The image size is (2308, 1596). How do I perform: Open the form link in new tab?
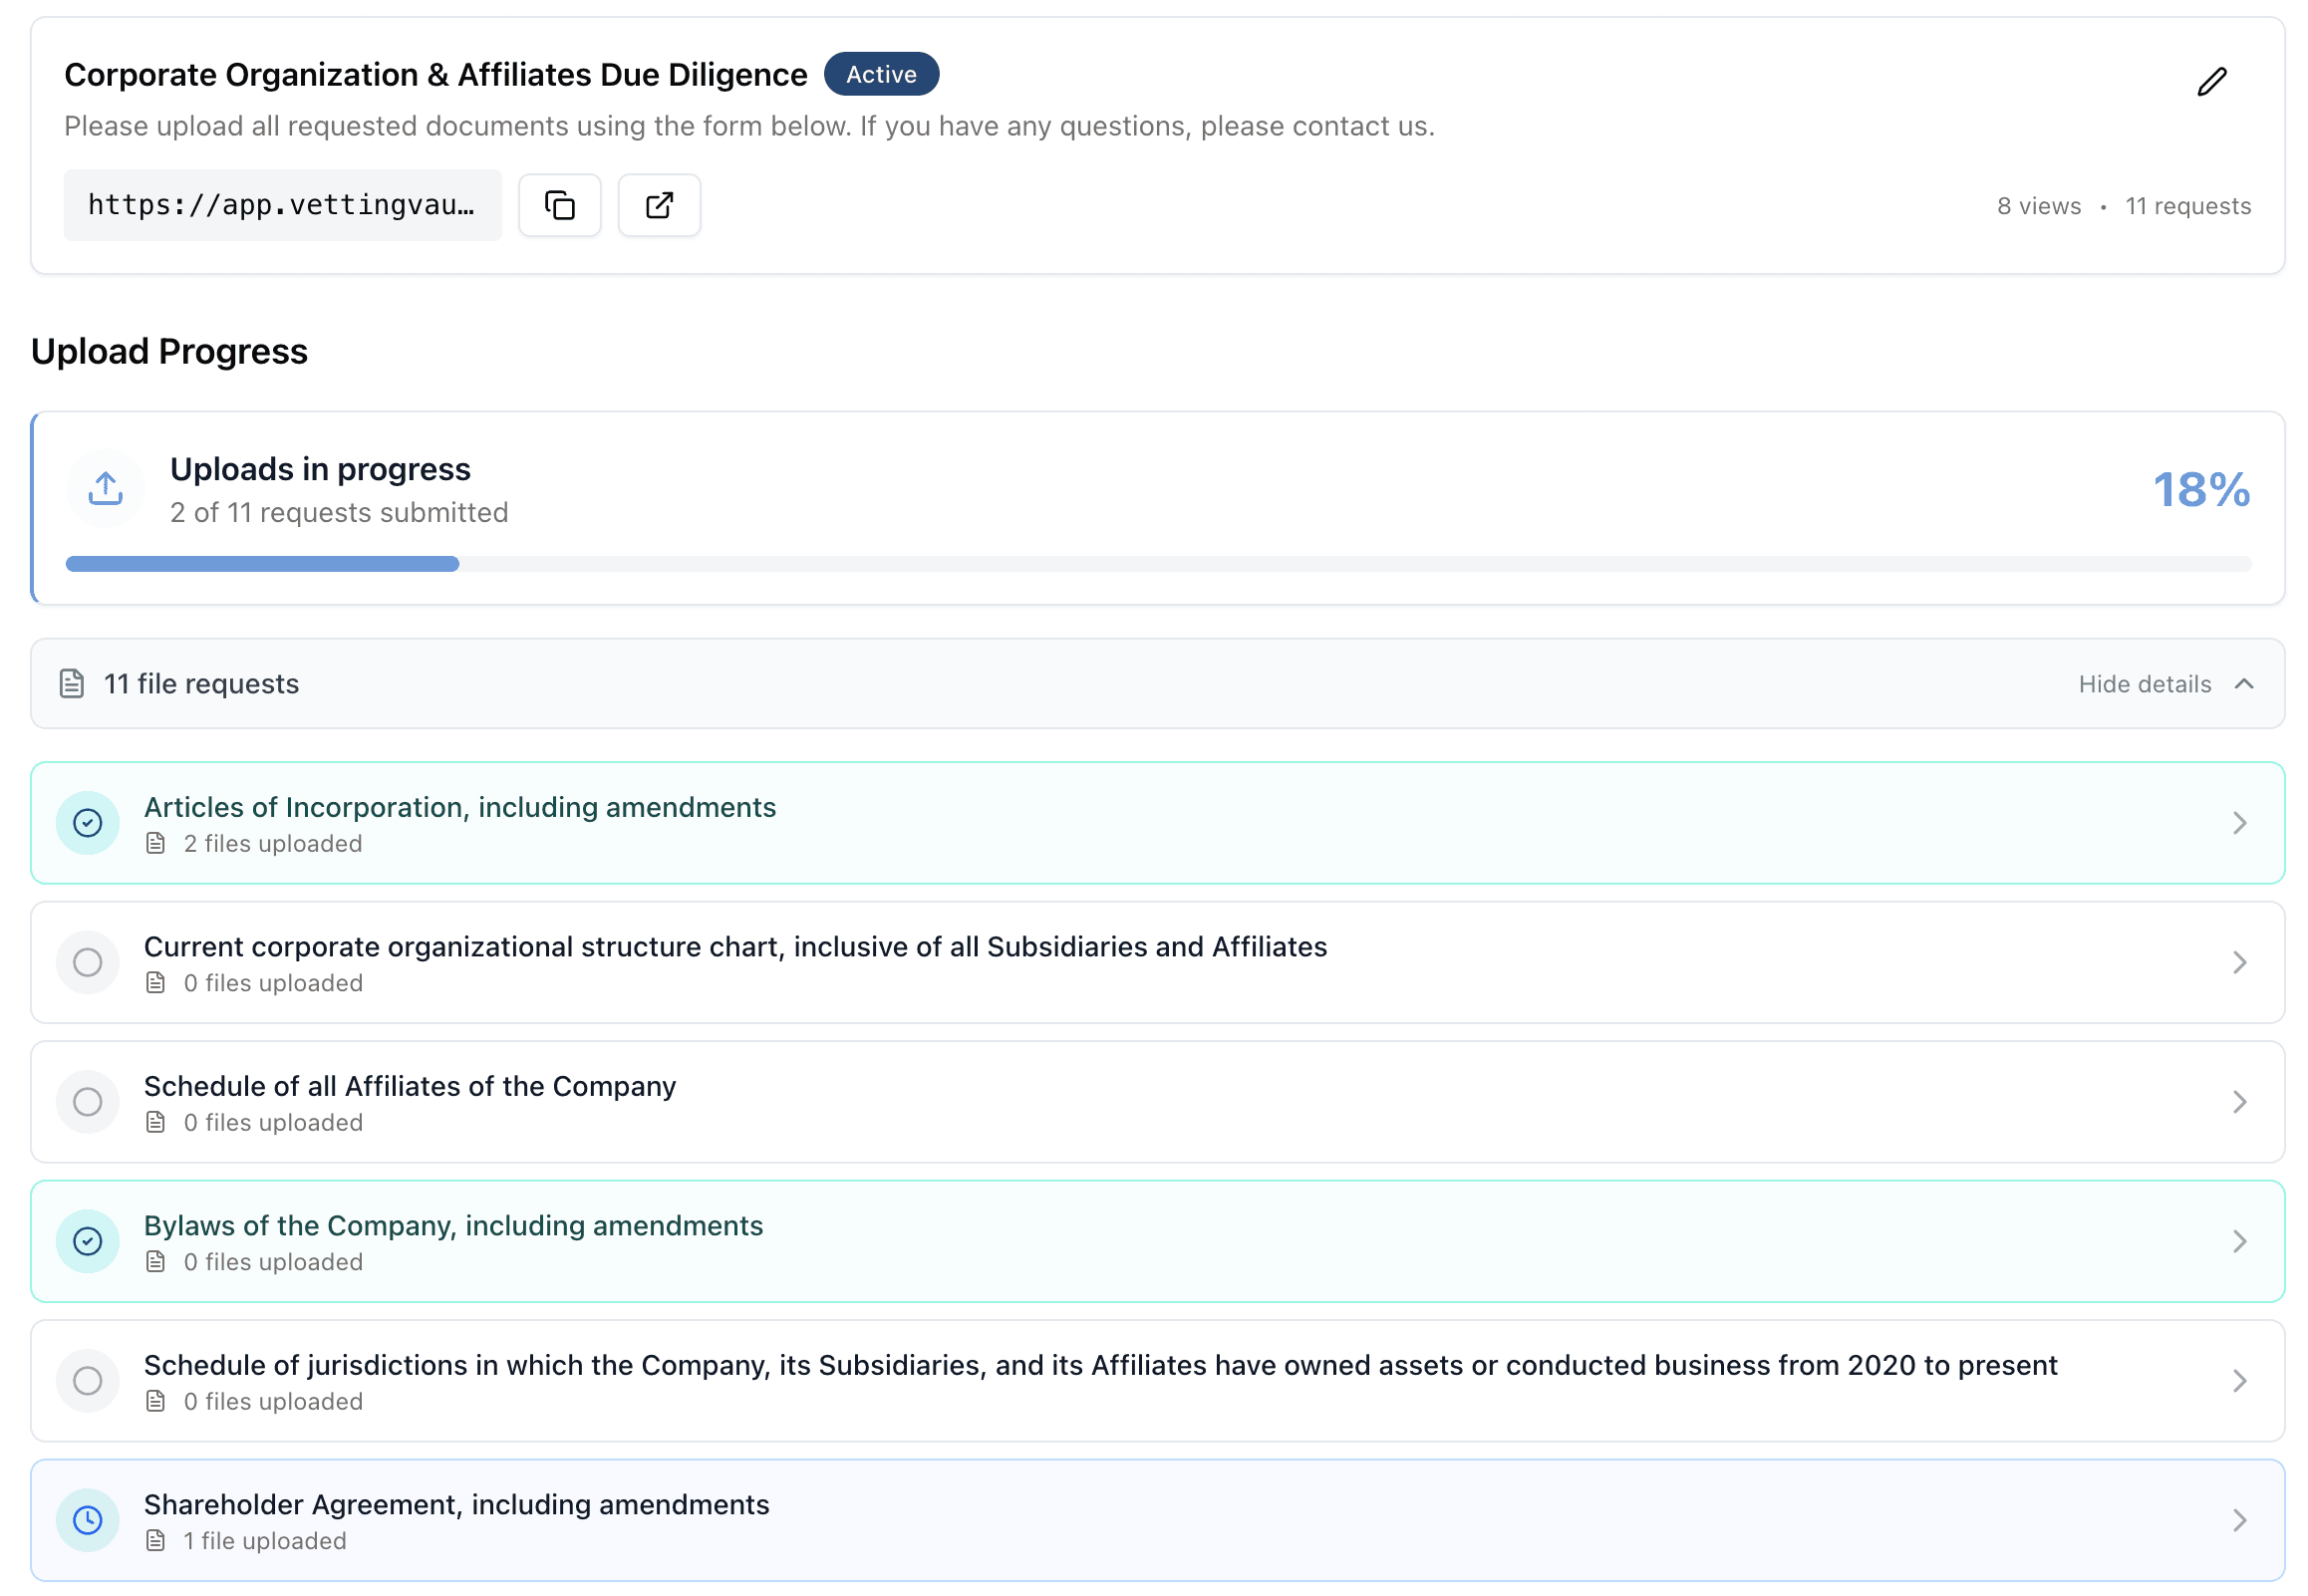[x=659, y=204]
